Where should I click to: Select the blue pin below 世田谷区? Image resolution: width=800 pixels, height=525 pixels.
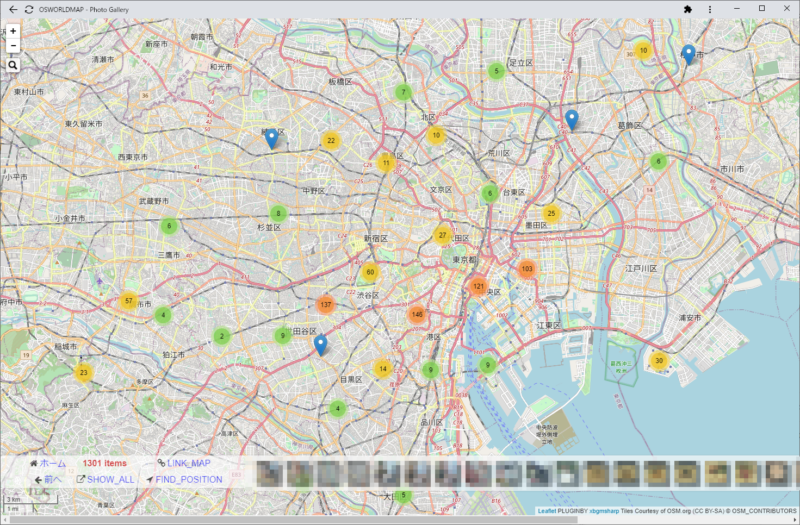click(x=320, y=345)
